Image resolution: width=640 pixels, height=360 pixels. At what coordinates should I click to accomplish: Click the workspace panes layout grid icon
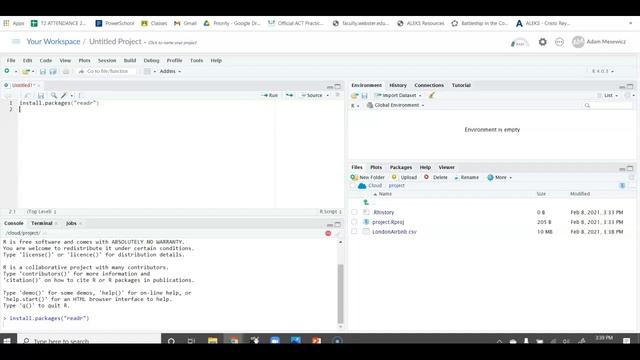pos(147,71)
